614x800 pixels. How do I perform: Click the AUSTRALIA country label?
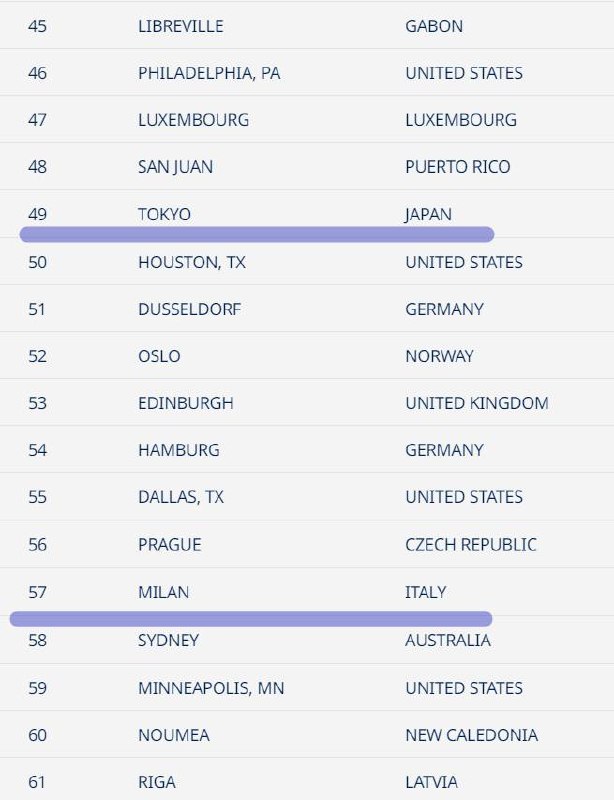pyautogui.click(x=447, y=640)
